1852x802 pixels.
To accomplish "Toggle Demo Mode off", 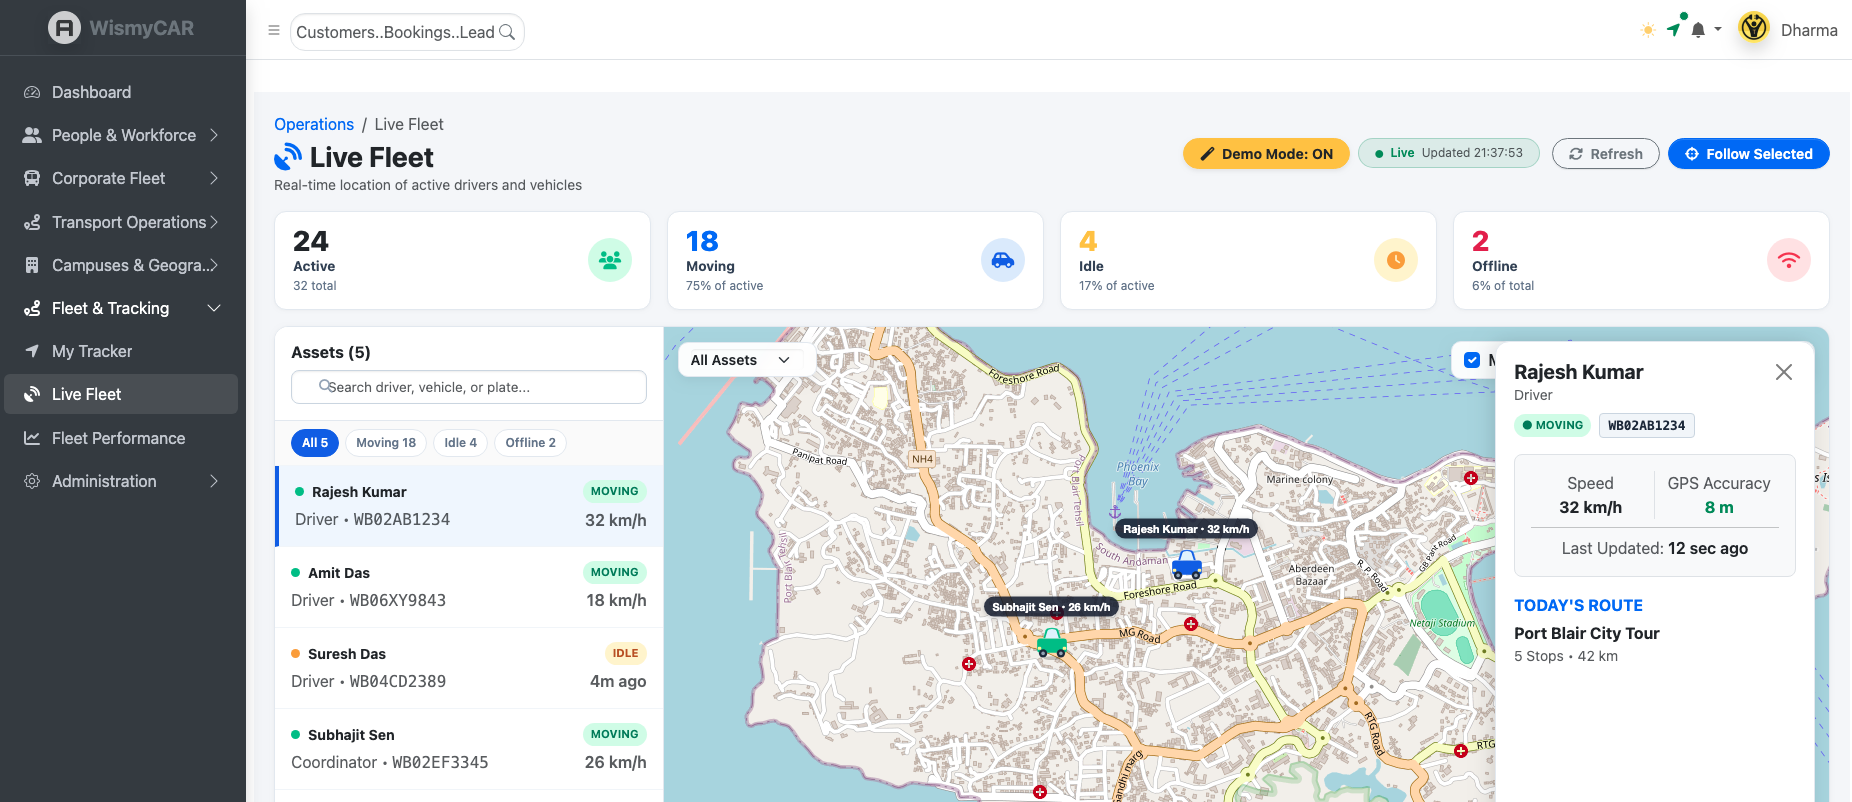I will [x=1266, y=154].
